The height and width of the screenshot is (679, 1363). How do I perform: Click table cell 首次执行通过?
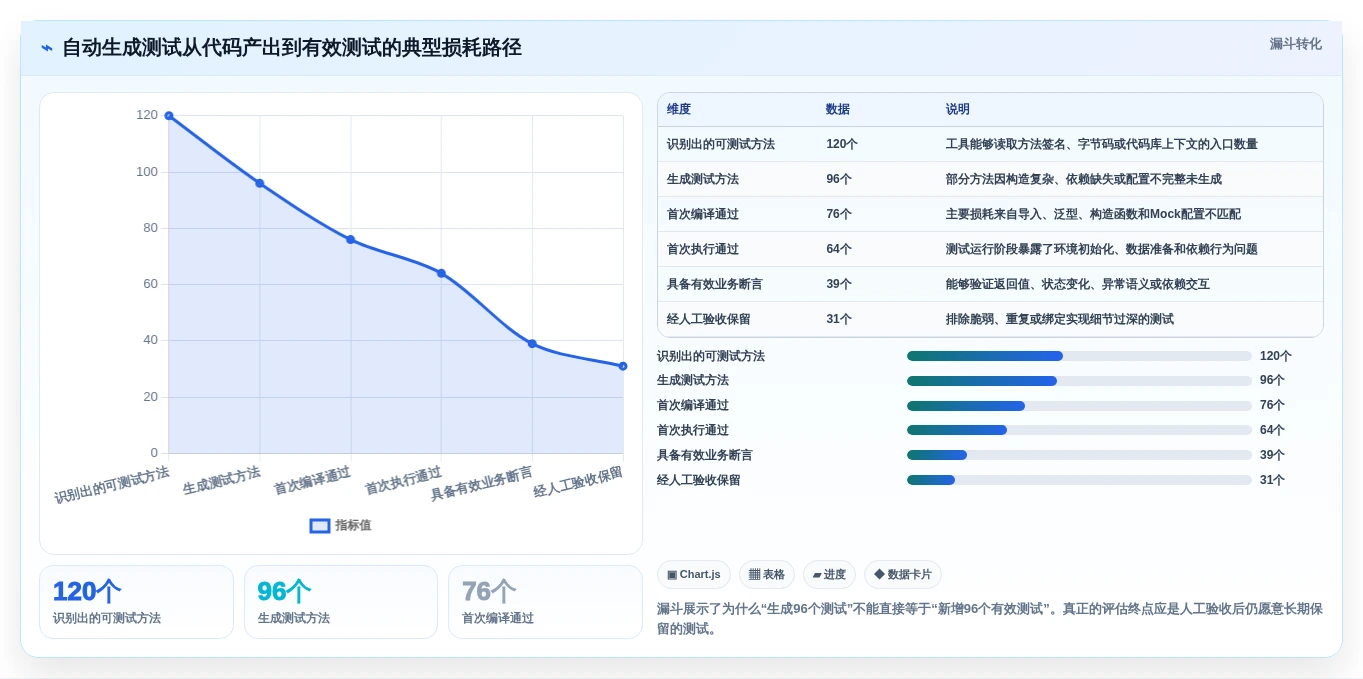pos(703,249)
